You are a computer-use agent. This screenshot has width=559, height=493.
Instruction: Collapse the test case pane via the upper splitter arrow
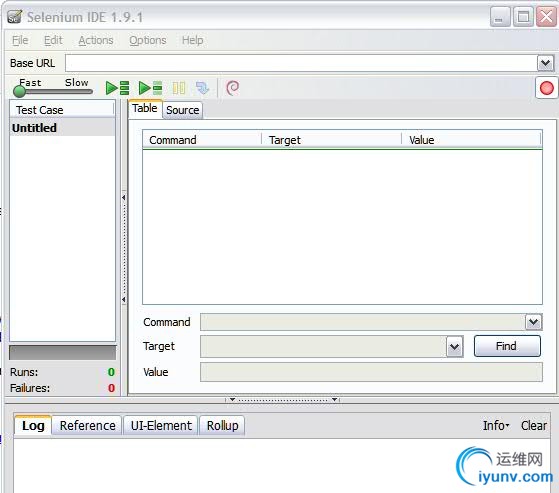124,197
